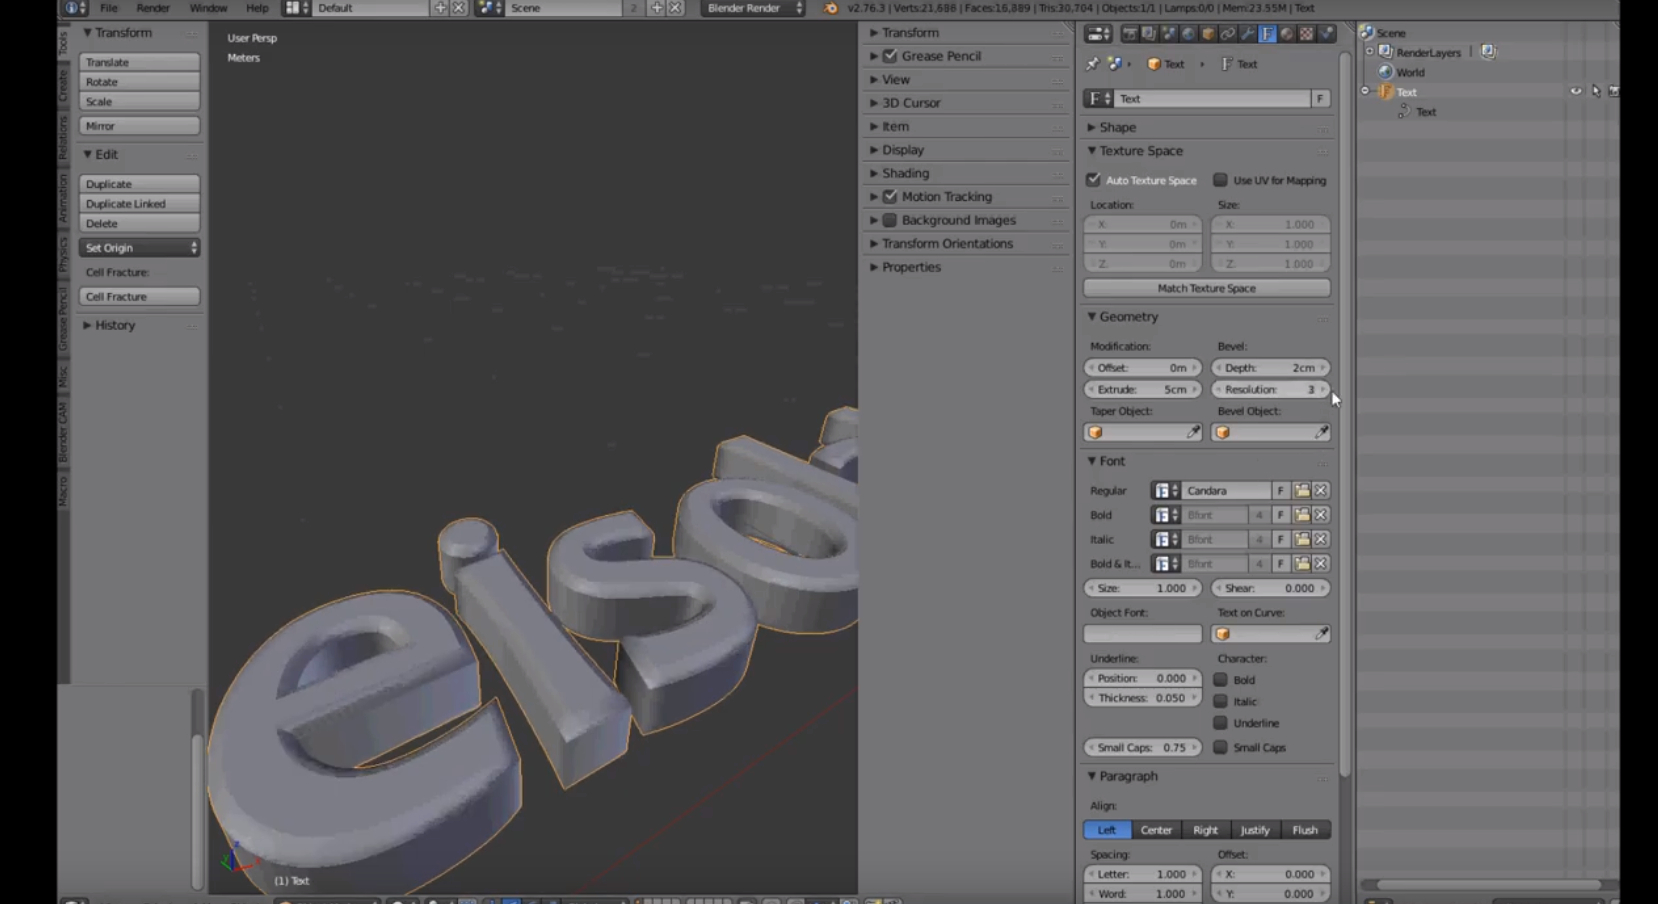Viewport: 1658px width, 904px height.
Task: Toggle the Motion Tracking panel checkbox
Action: [890, 196]
